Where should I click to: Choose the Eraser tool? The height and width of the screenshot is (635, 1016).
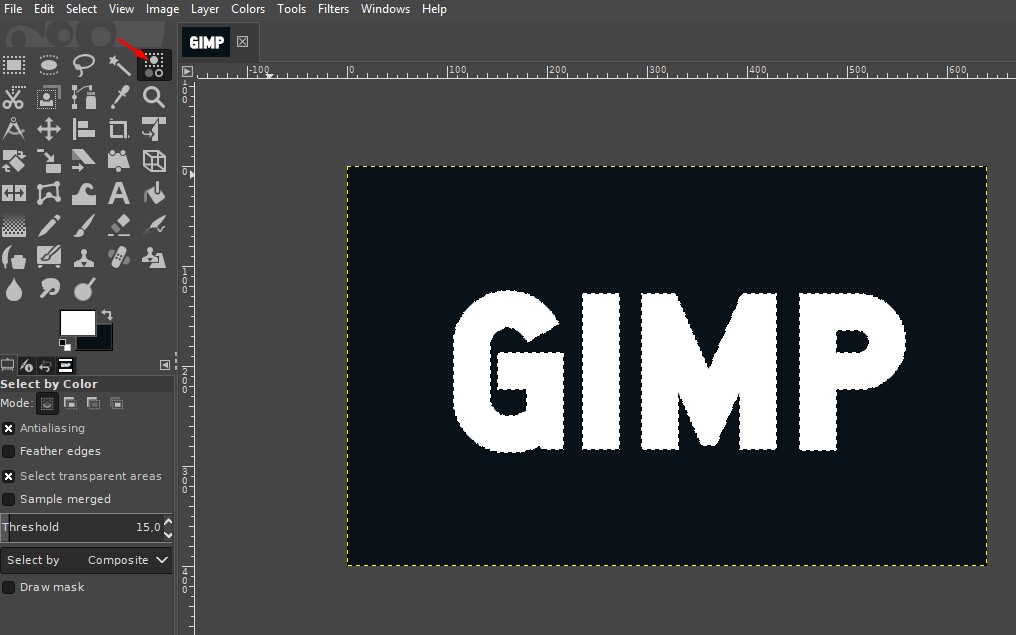(119, 225)
